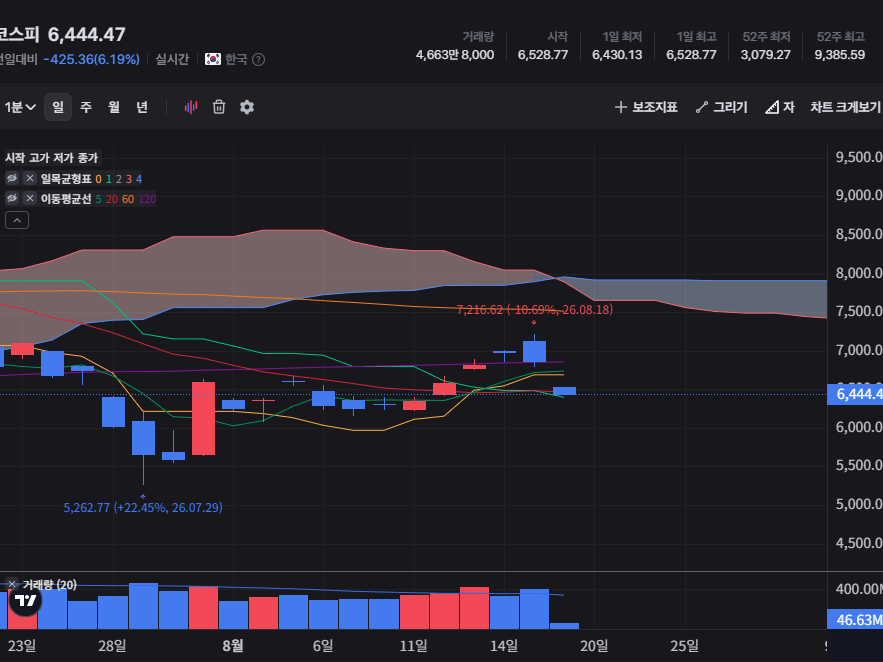The width and height of the screenshot is (883, 662).
Task: Click the 1일 최저 value 6,430.13
Action: point(617,55)
